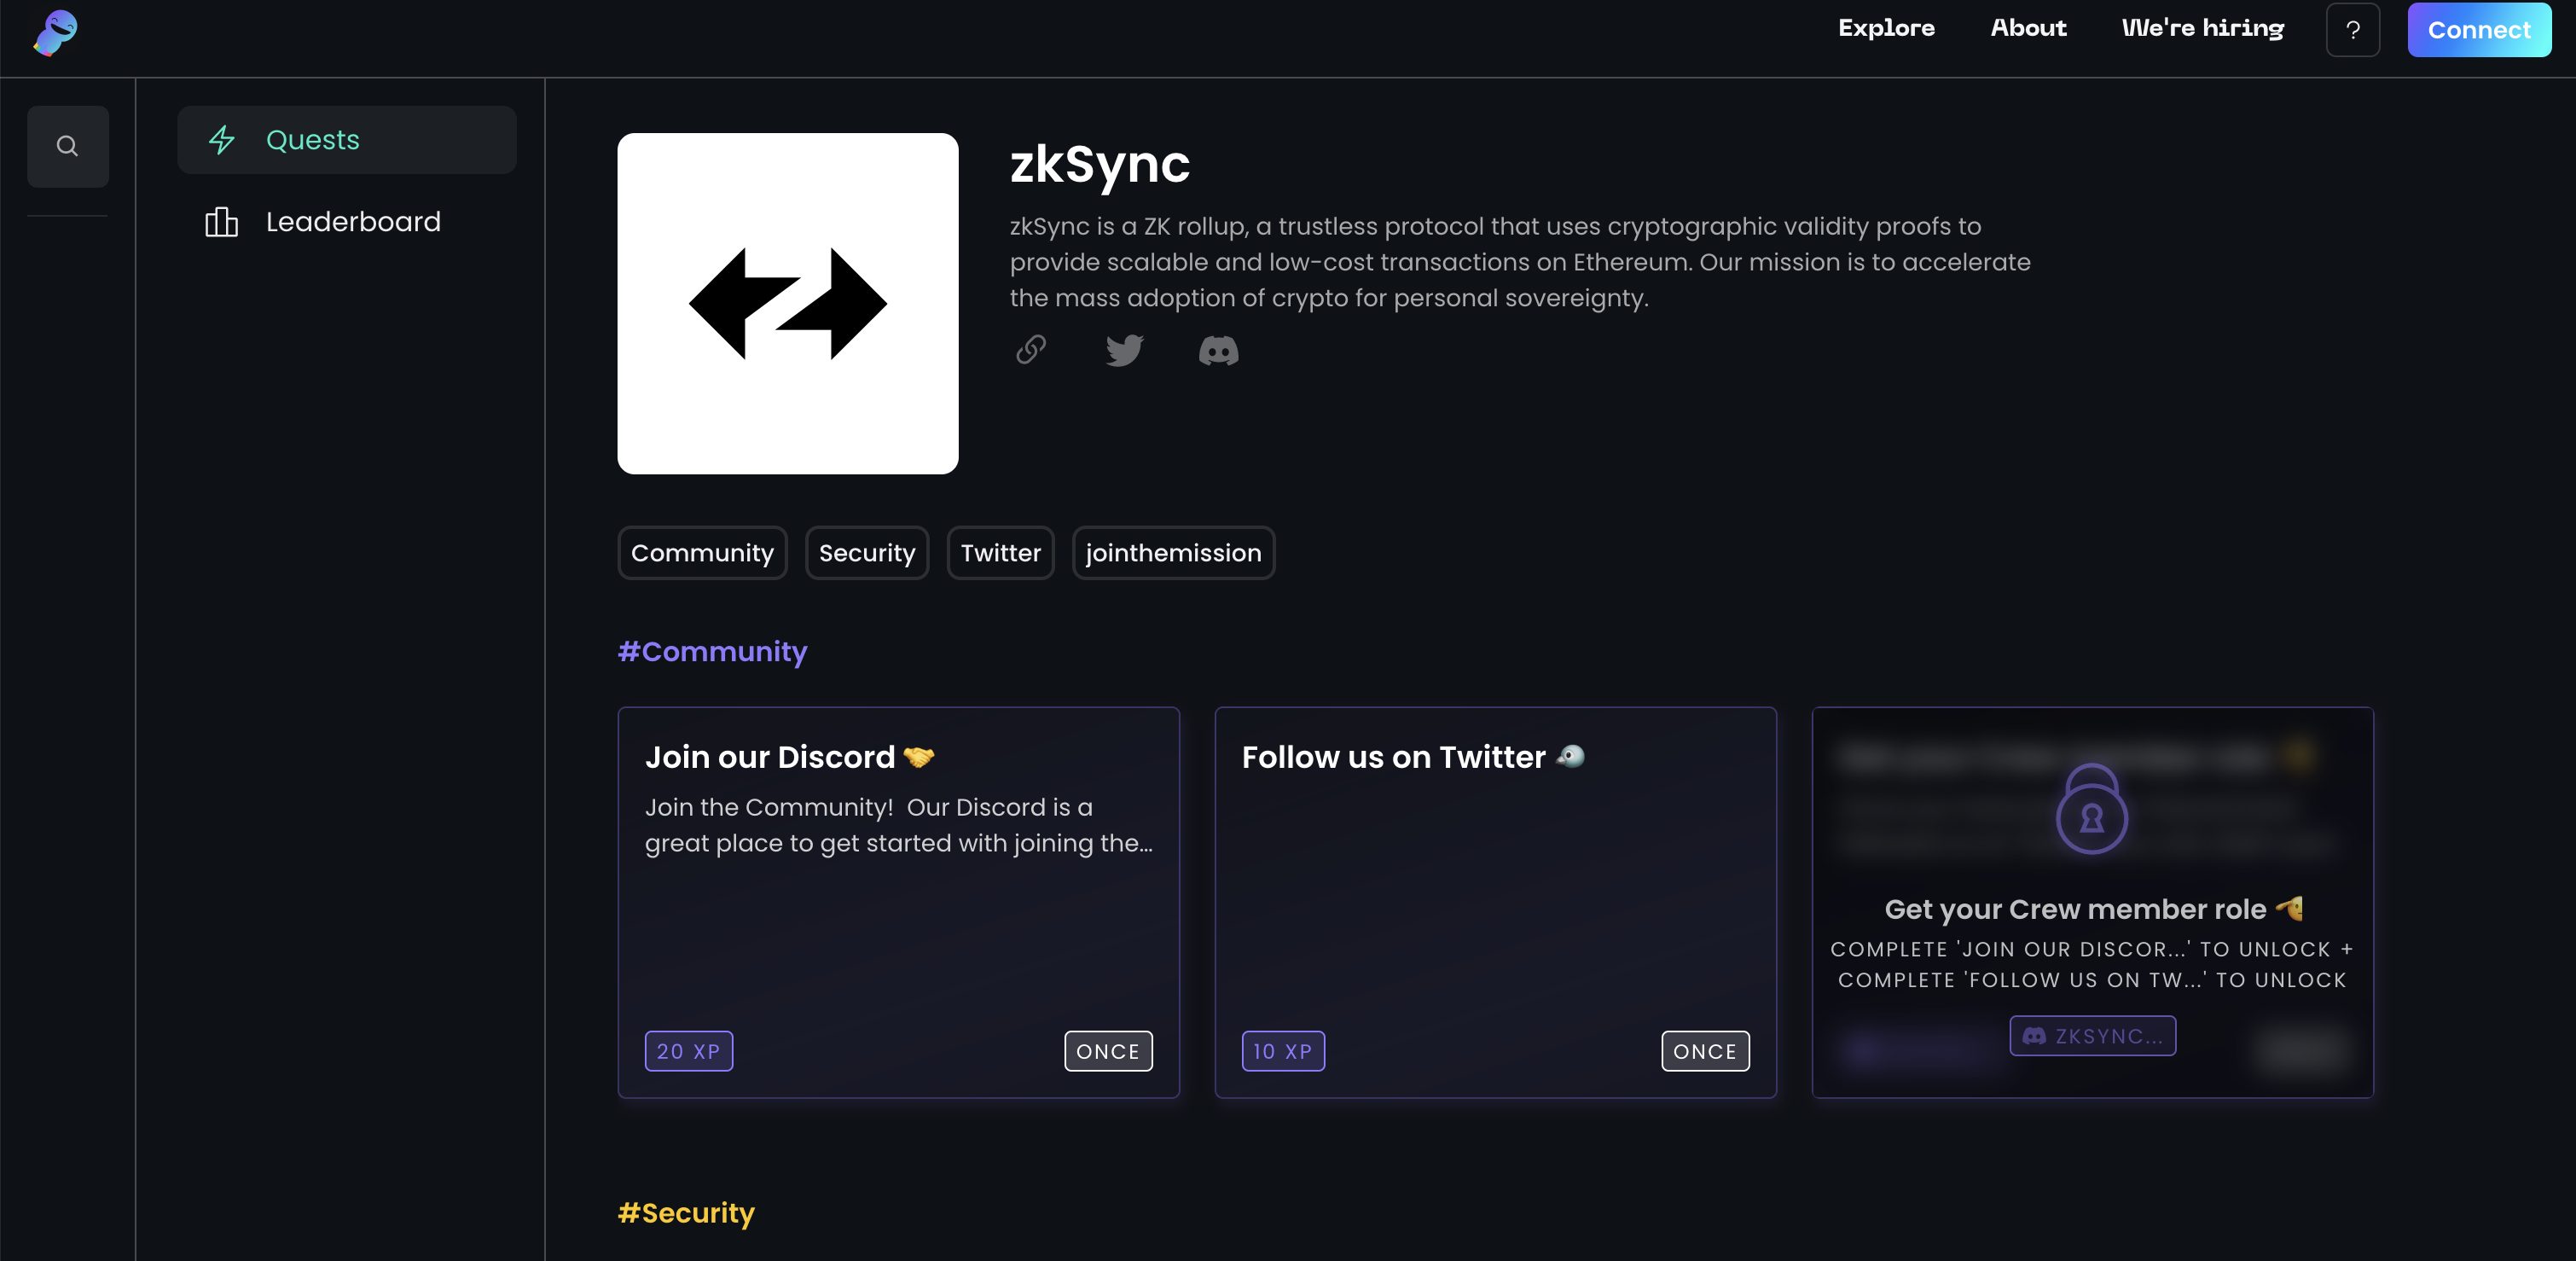
Task: Open the Join our Discord quest card
Action: click(899, 903)
